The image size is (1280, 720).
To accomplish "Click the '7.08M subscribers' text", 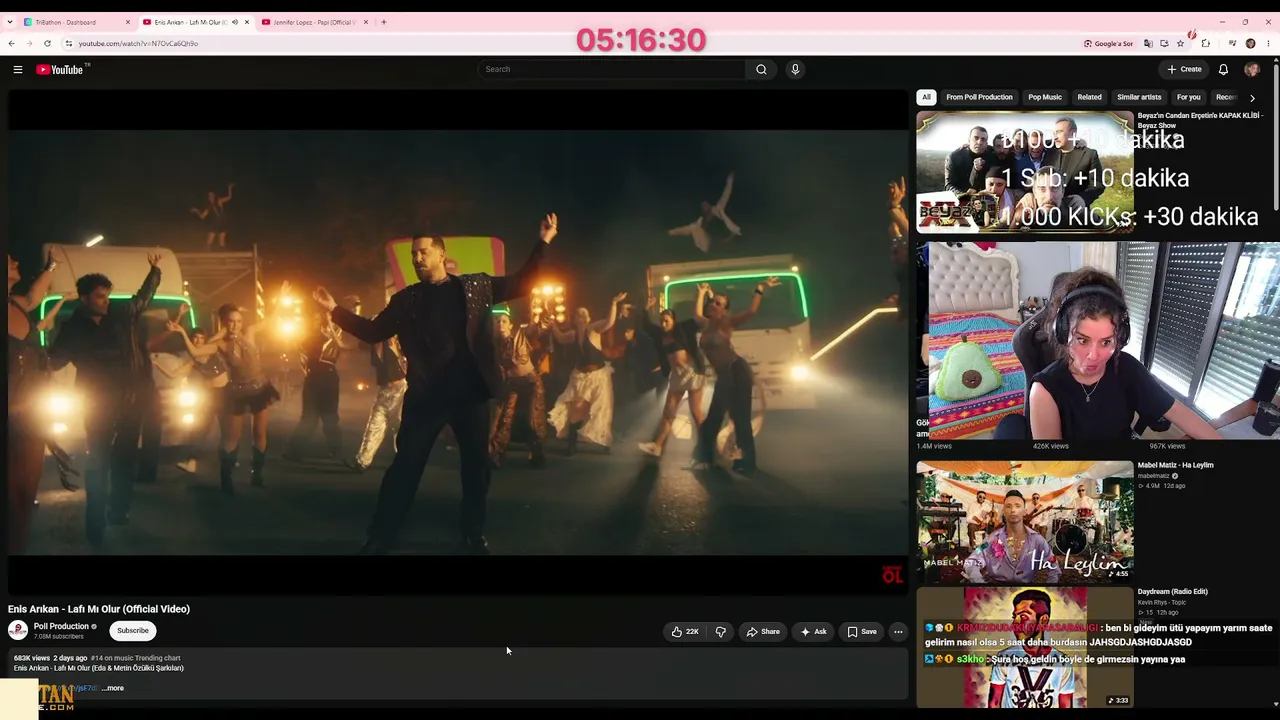I will pyautogui.click(x=59, y=636).
